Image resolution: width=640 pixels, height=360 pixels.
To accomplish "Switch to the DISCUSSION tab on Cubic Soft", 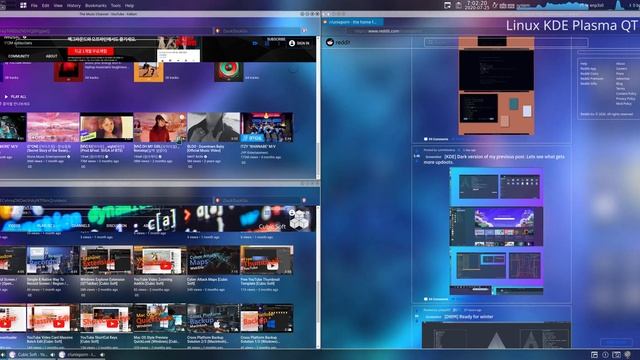I will [x=116, y=226].
